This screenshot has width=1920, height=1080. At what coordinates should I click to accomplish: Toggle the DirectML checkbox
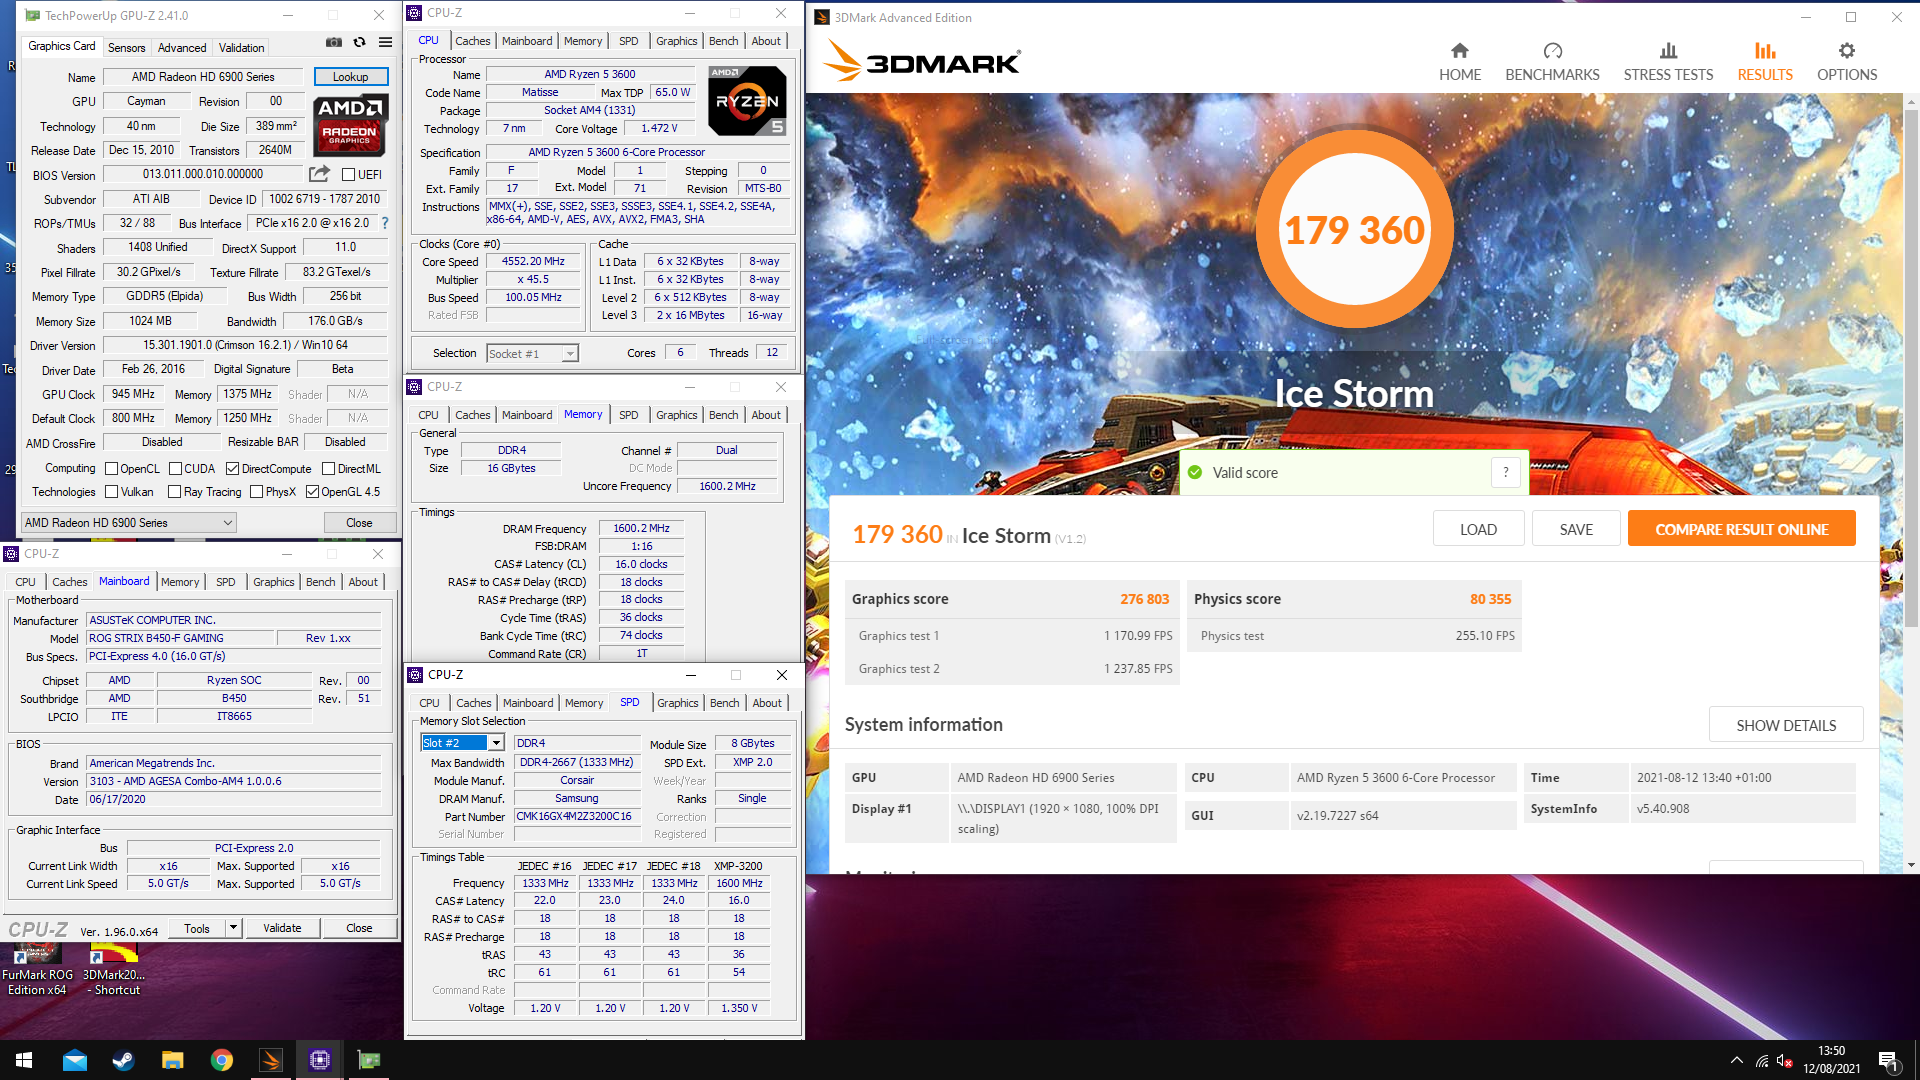(328, 468)
